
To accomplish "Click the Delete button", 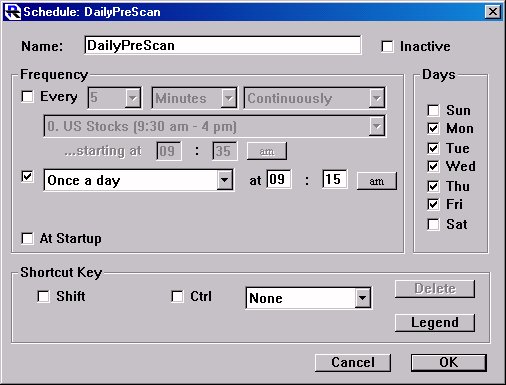I will [435, 289].
